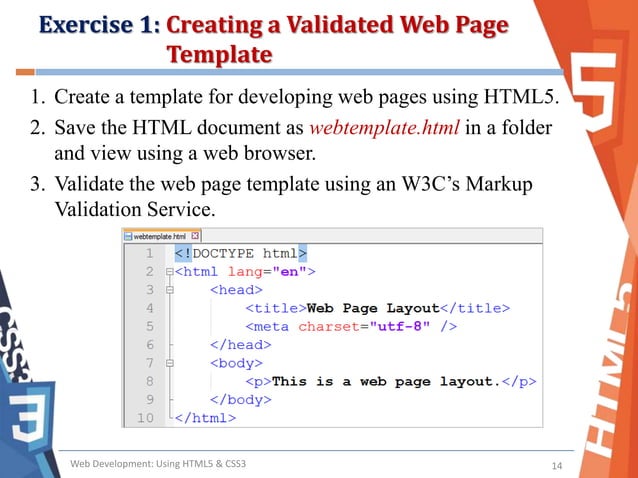Click the file icon on webtemplate.html tab

128,236
